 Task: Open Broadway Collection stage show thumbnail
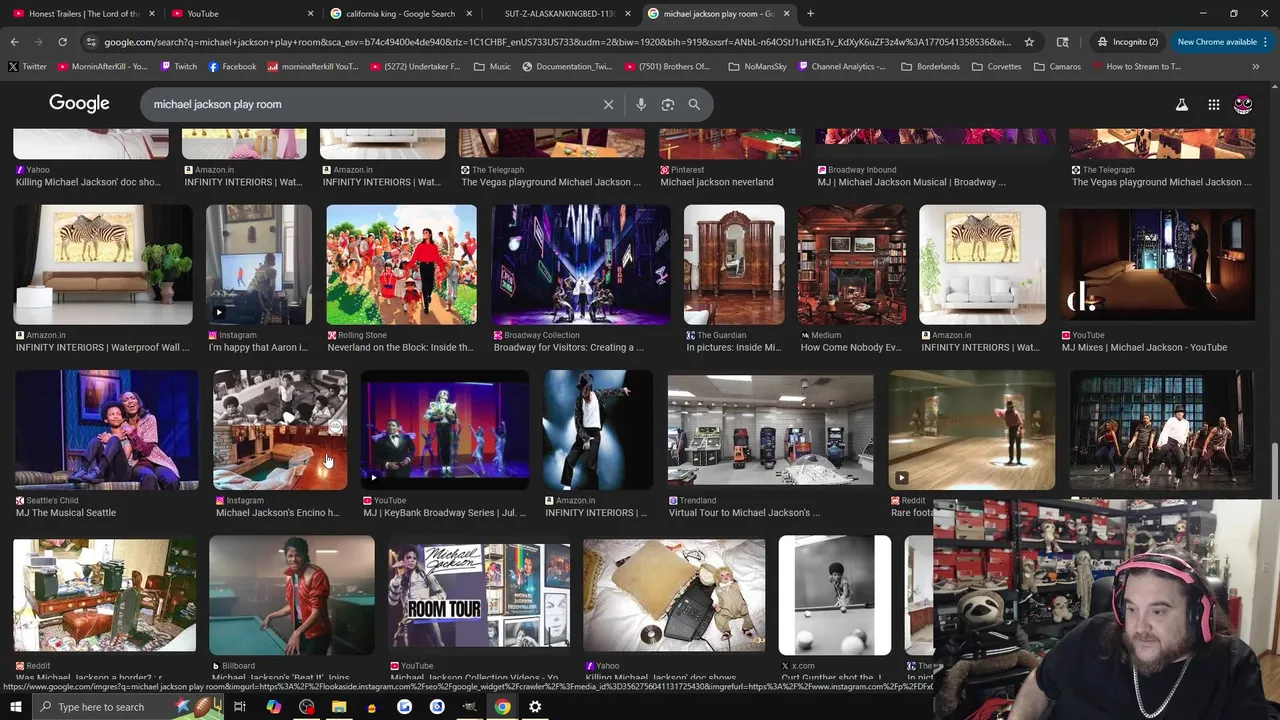pyautogui.click(x=581, y=264)
